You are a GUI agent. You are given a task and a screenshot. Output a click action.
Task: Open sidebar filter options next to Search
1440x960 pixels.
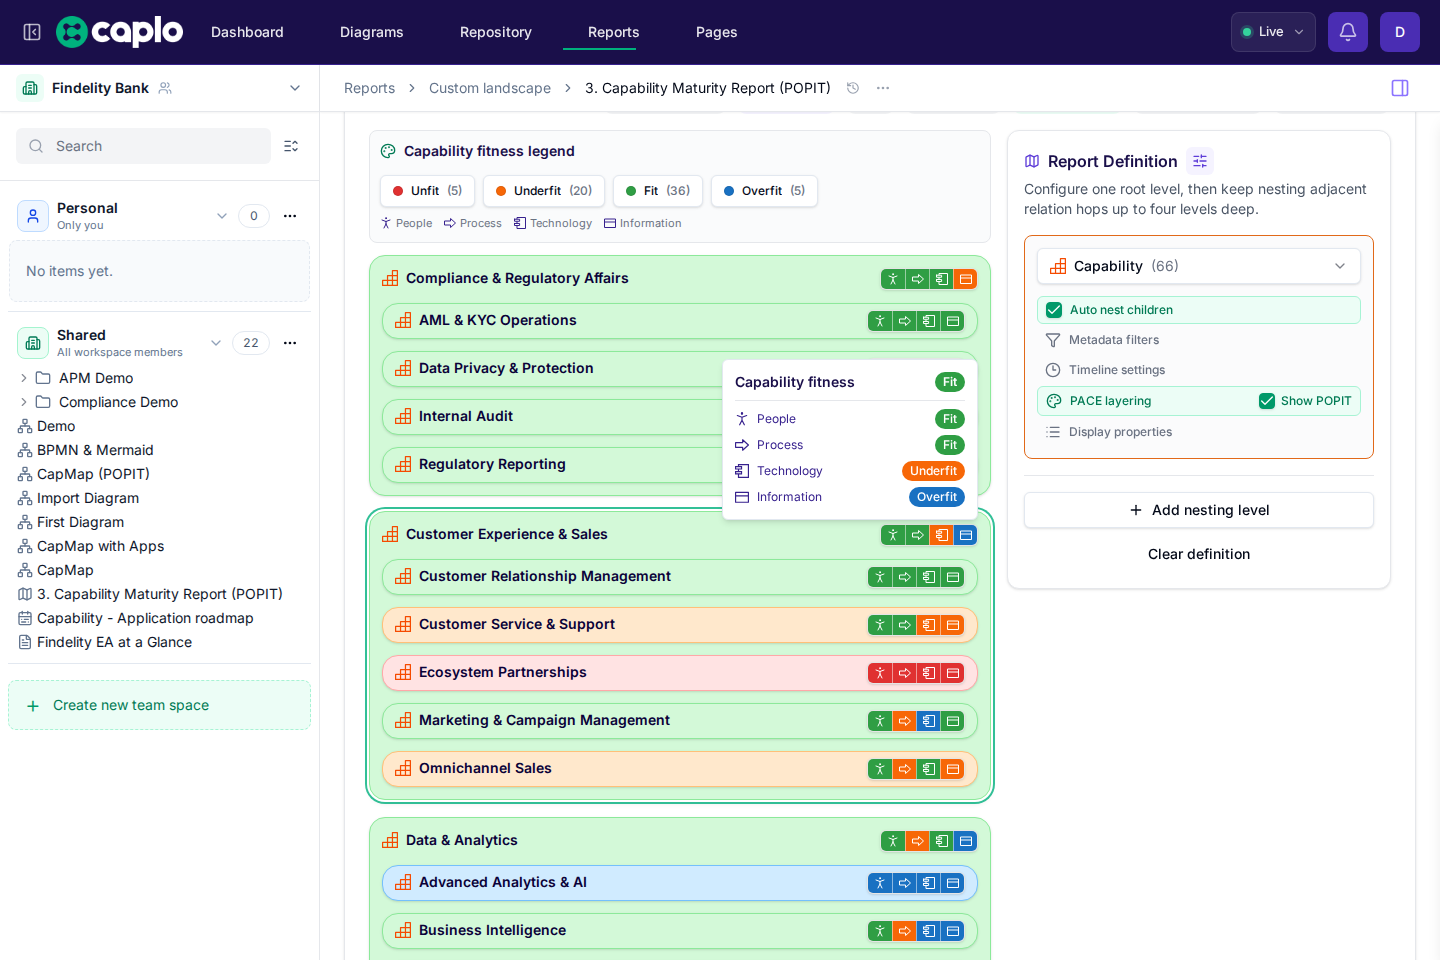[x=291, y=146]
